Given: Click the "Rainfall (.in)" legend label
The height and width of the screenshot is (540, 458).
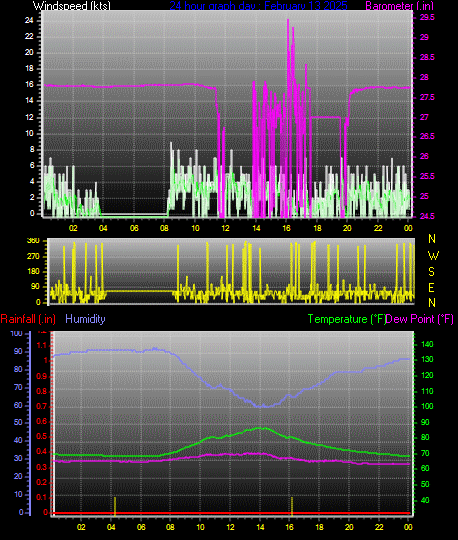Looking at the screenshot, I should 28,319.
